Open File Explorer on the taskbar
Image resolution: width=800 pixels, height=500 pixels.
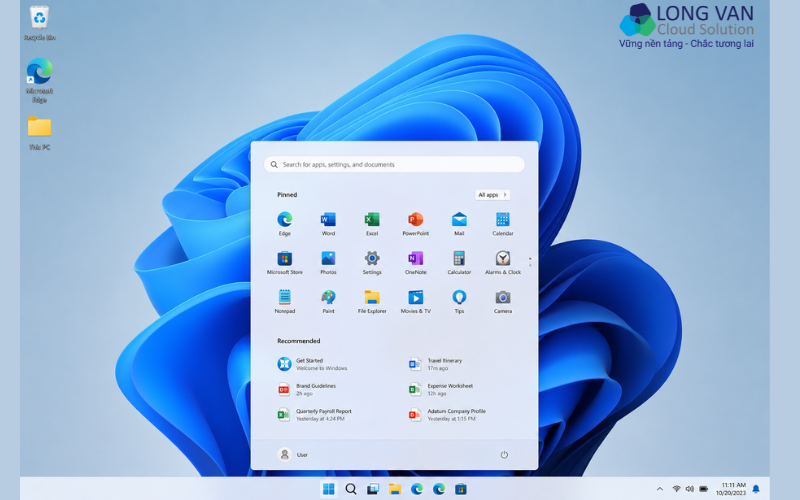tap(395, 489)
